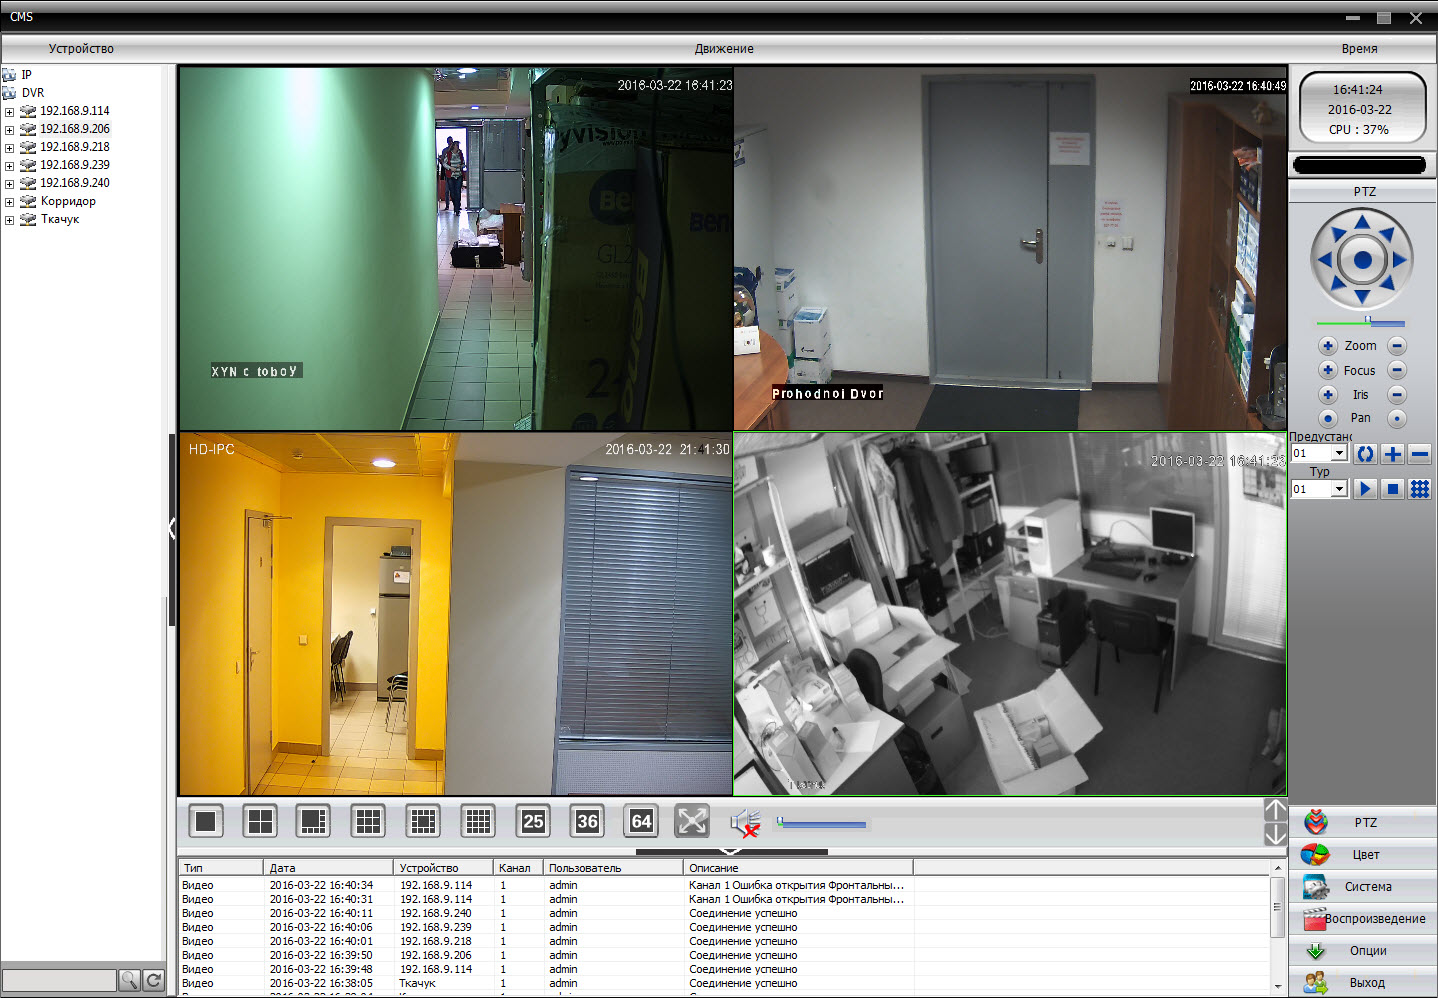This screenshot has width=1438, height=998.
Task: Expand the Коридор device node
Action: pyautogui.click(x=9, y=202)
